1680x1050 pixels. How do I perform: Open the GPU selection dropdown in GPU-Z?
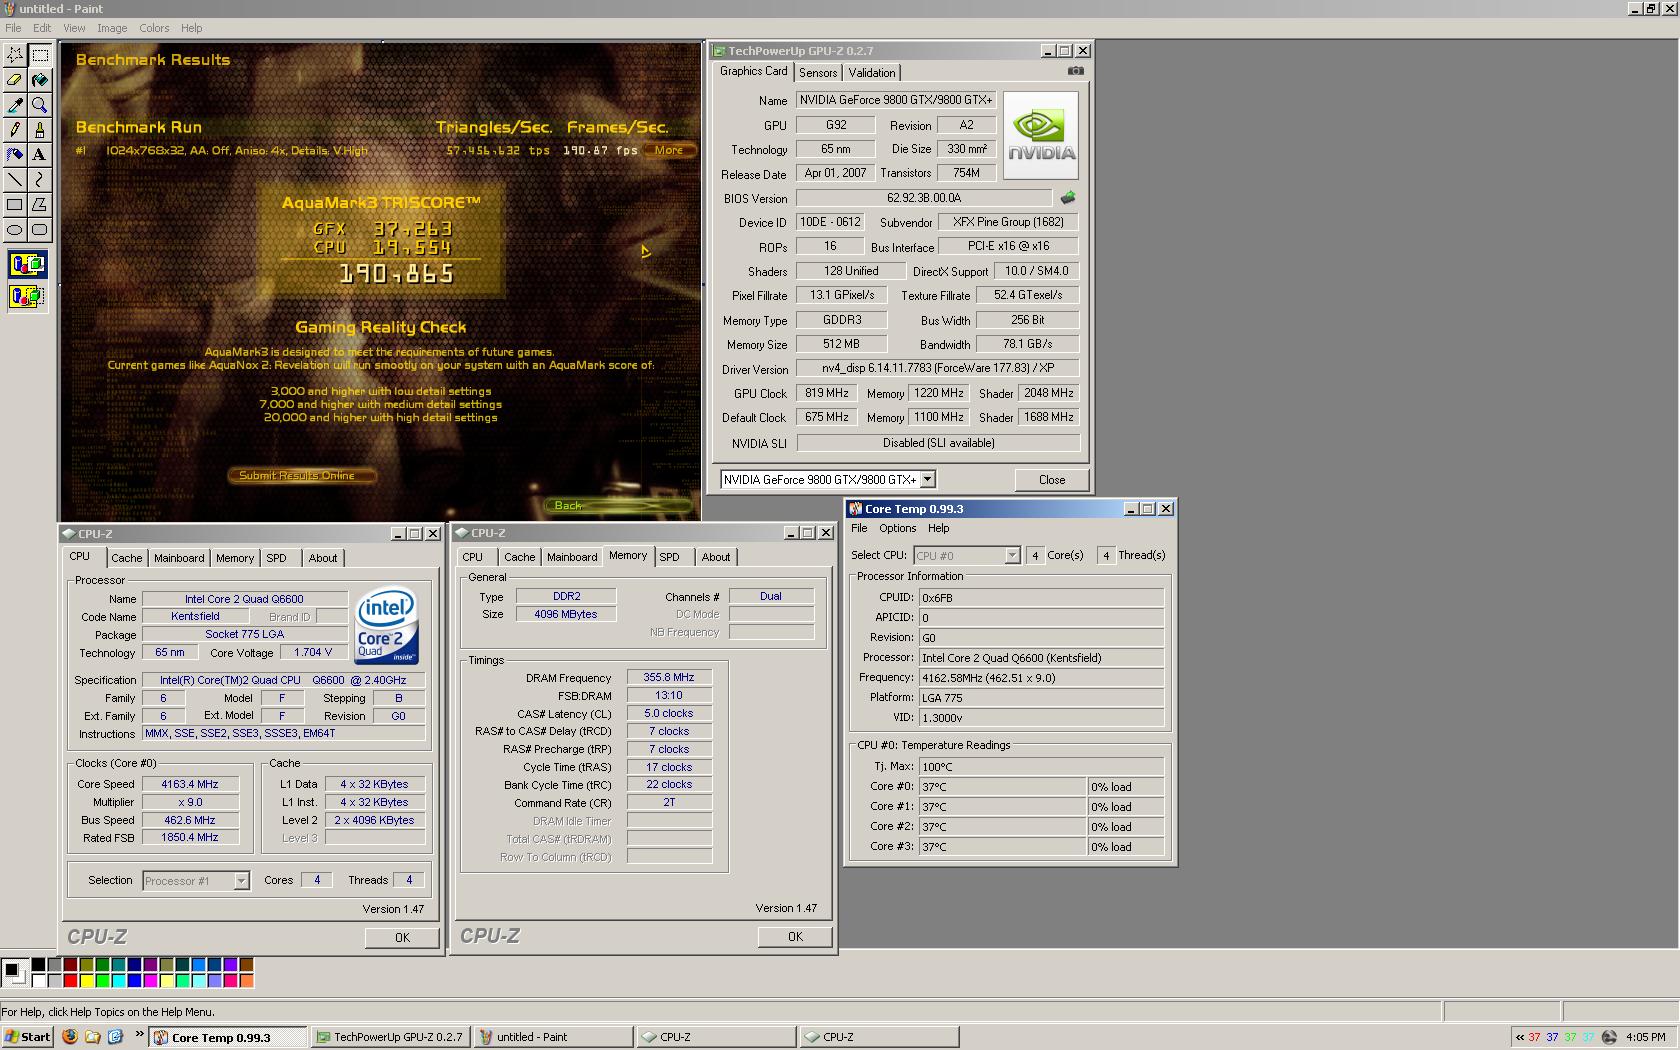pos(928,480)
